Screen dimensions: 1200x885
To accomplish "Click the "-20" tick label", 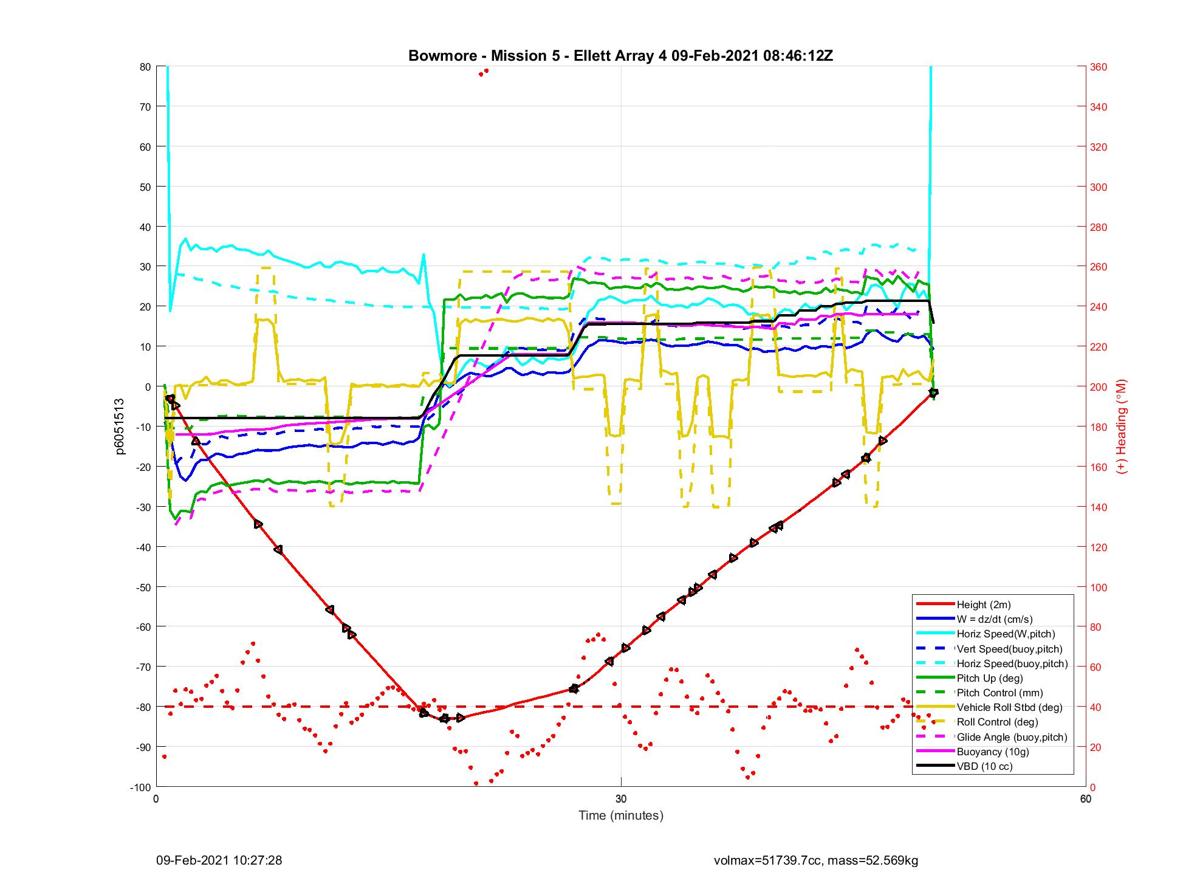I will point(143,467).
